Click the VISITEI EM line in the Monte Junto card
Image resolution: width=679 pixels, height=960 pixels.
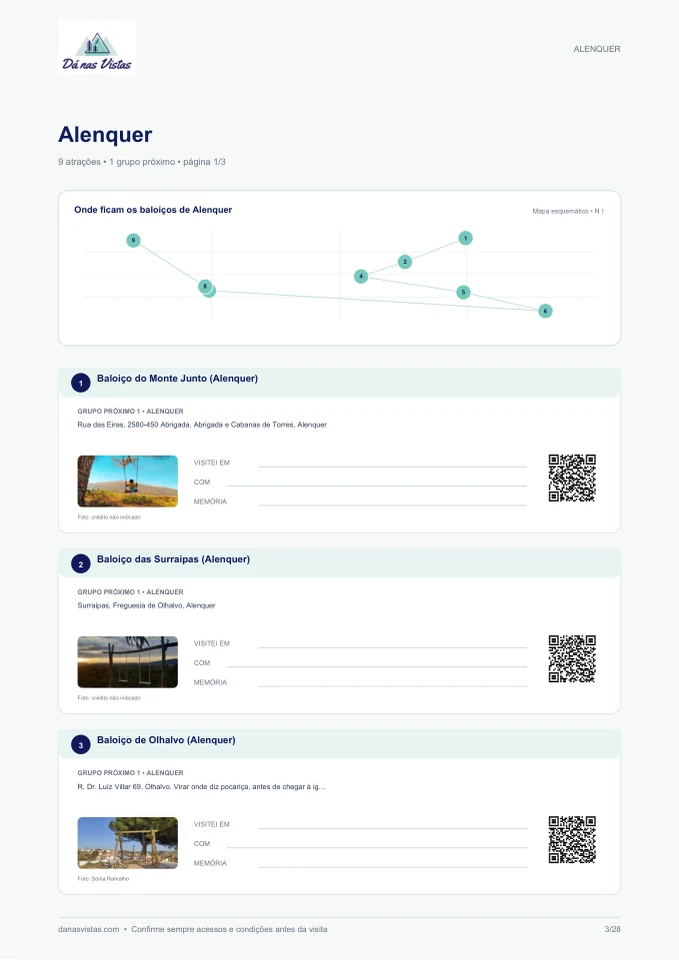click(x=392, y=466)
